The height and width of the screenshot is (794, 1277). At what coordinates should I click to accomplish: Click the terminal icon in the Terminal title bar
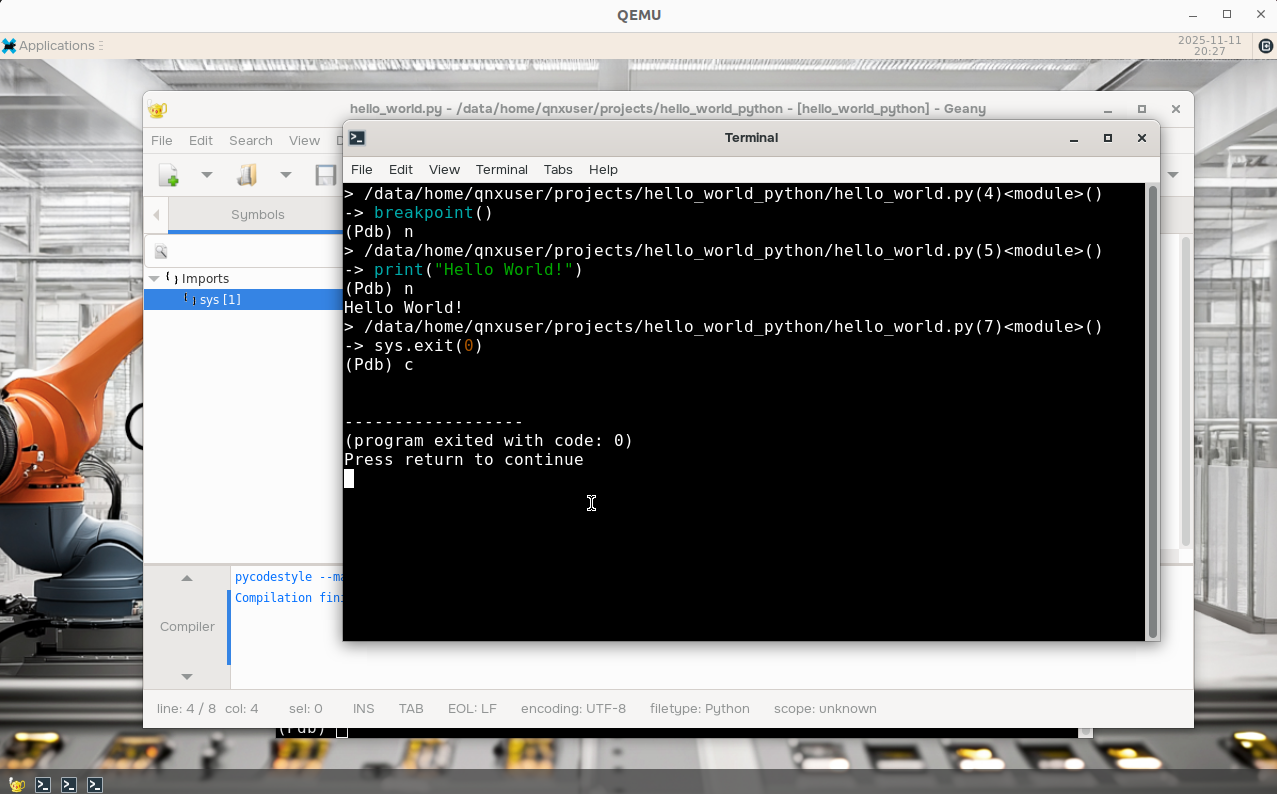[x=357, y=138]
